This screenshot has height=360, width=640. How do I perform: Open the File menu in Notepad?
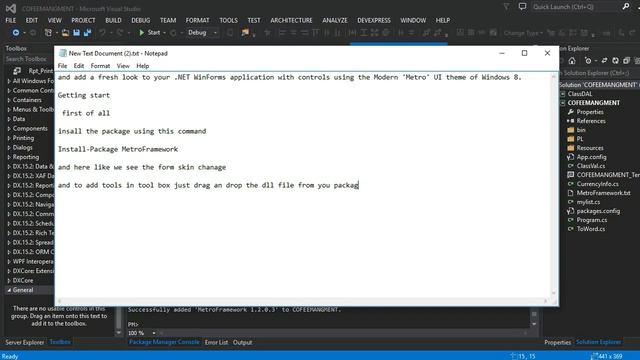coord(62,66)
